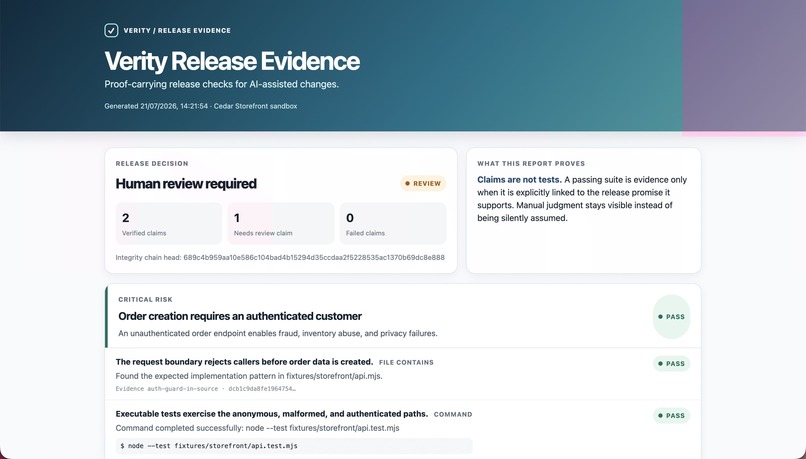The image size is (806, 459).
Task: Click the 'COMMAND' tag
Action: pos(453,414)
